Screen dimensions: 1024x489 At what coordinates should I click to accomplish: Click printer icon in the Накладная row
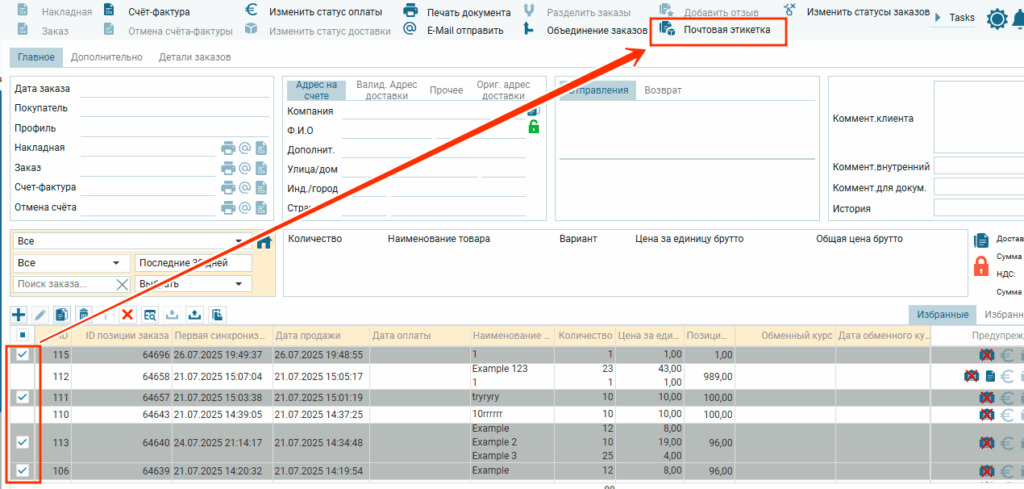click(x=228, y=148)
